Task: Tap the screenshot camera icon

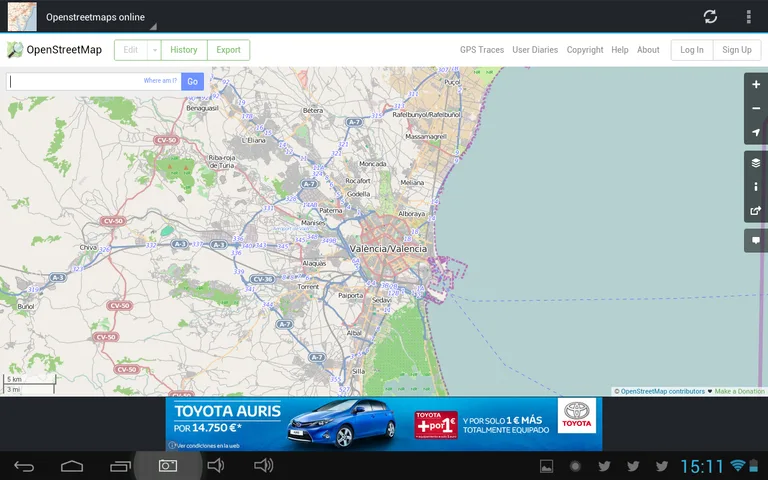Action: (x=168, y=466)
